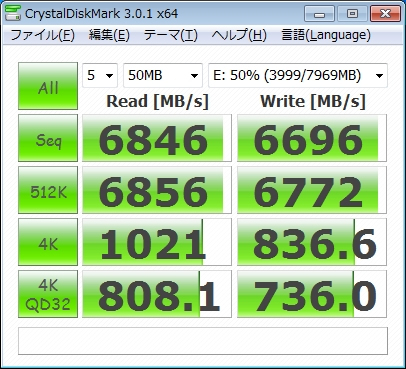Select the 512K write result 6772

312,190
